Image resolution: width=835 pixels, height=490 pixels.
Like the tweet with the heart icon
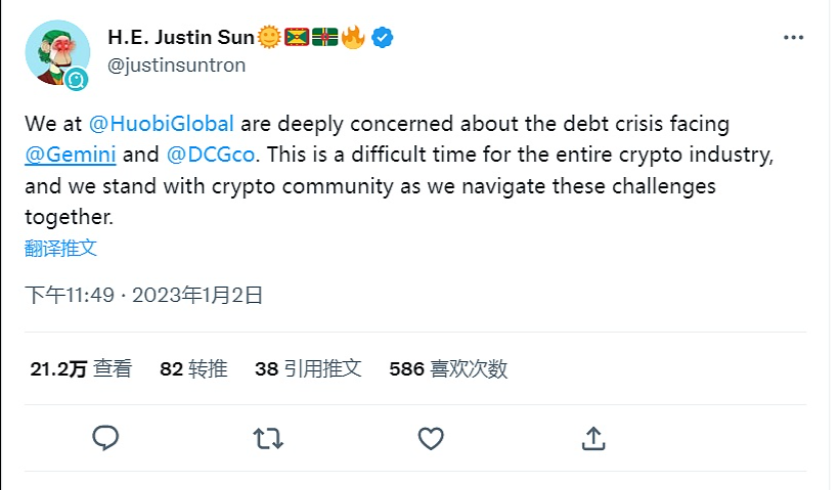click(x=430, y=437)
